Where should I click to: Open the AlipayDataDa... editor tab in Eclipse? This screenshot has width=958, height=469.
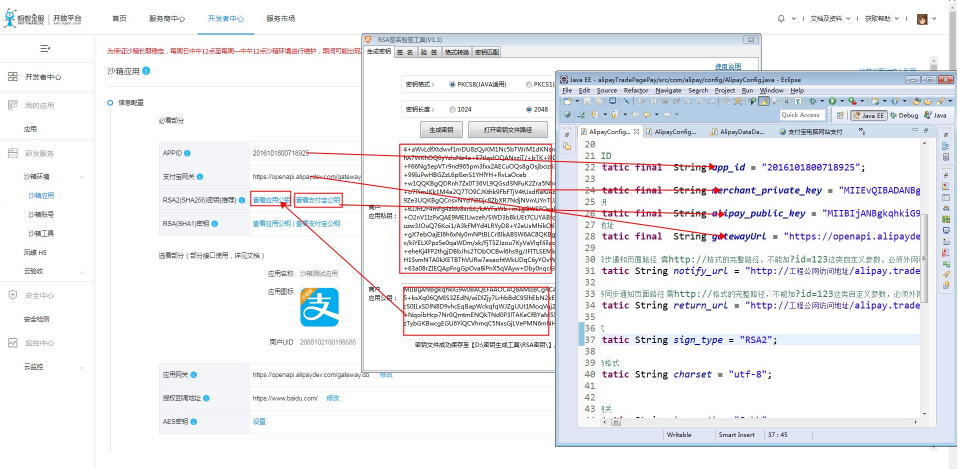pos(738,131)
